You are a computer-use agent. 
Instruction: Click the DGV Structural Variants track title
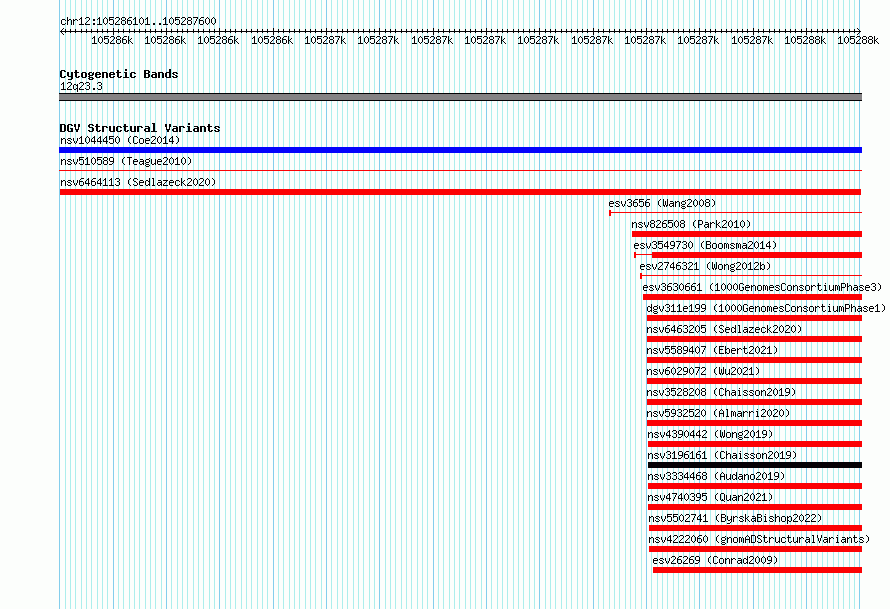coord(140,128)
